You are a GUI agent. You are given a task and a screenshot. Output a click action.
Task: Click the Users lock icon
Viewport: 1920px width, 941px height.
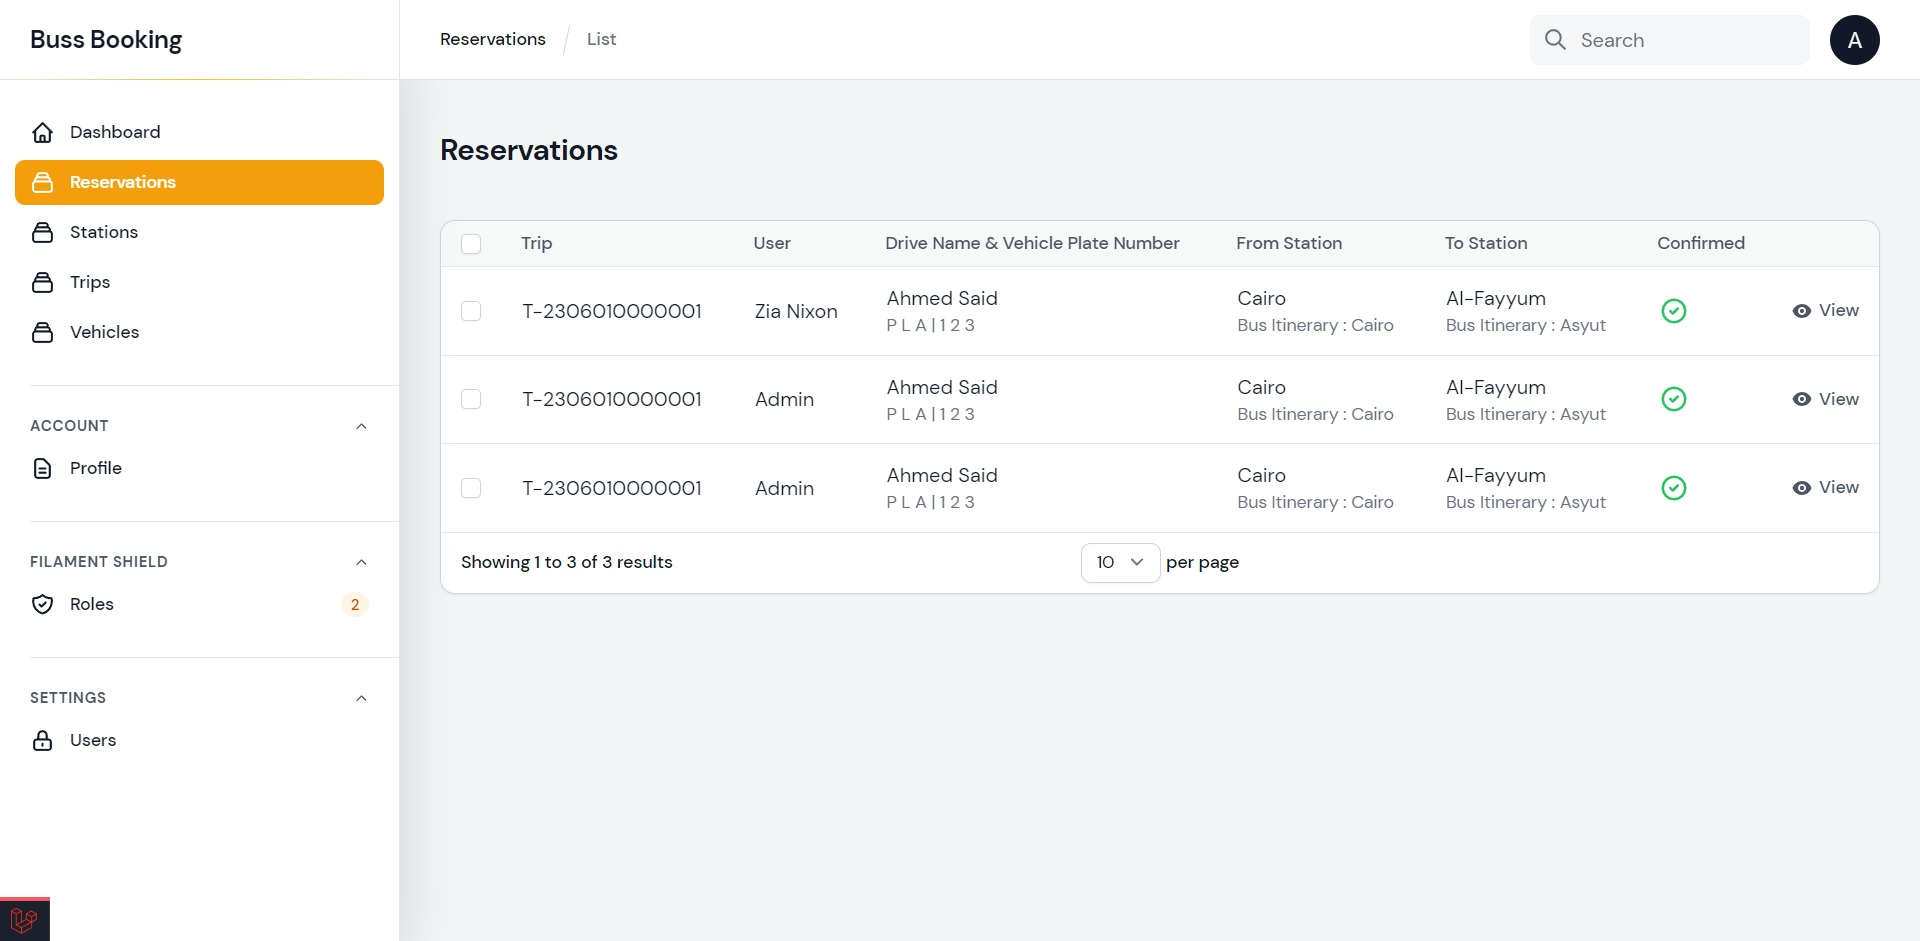[42, 740]
